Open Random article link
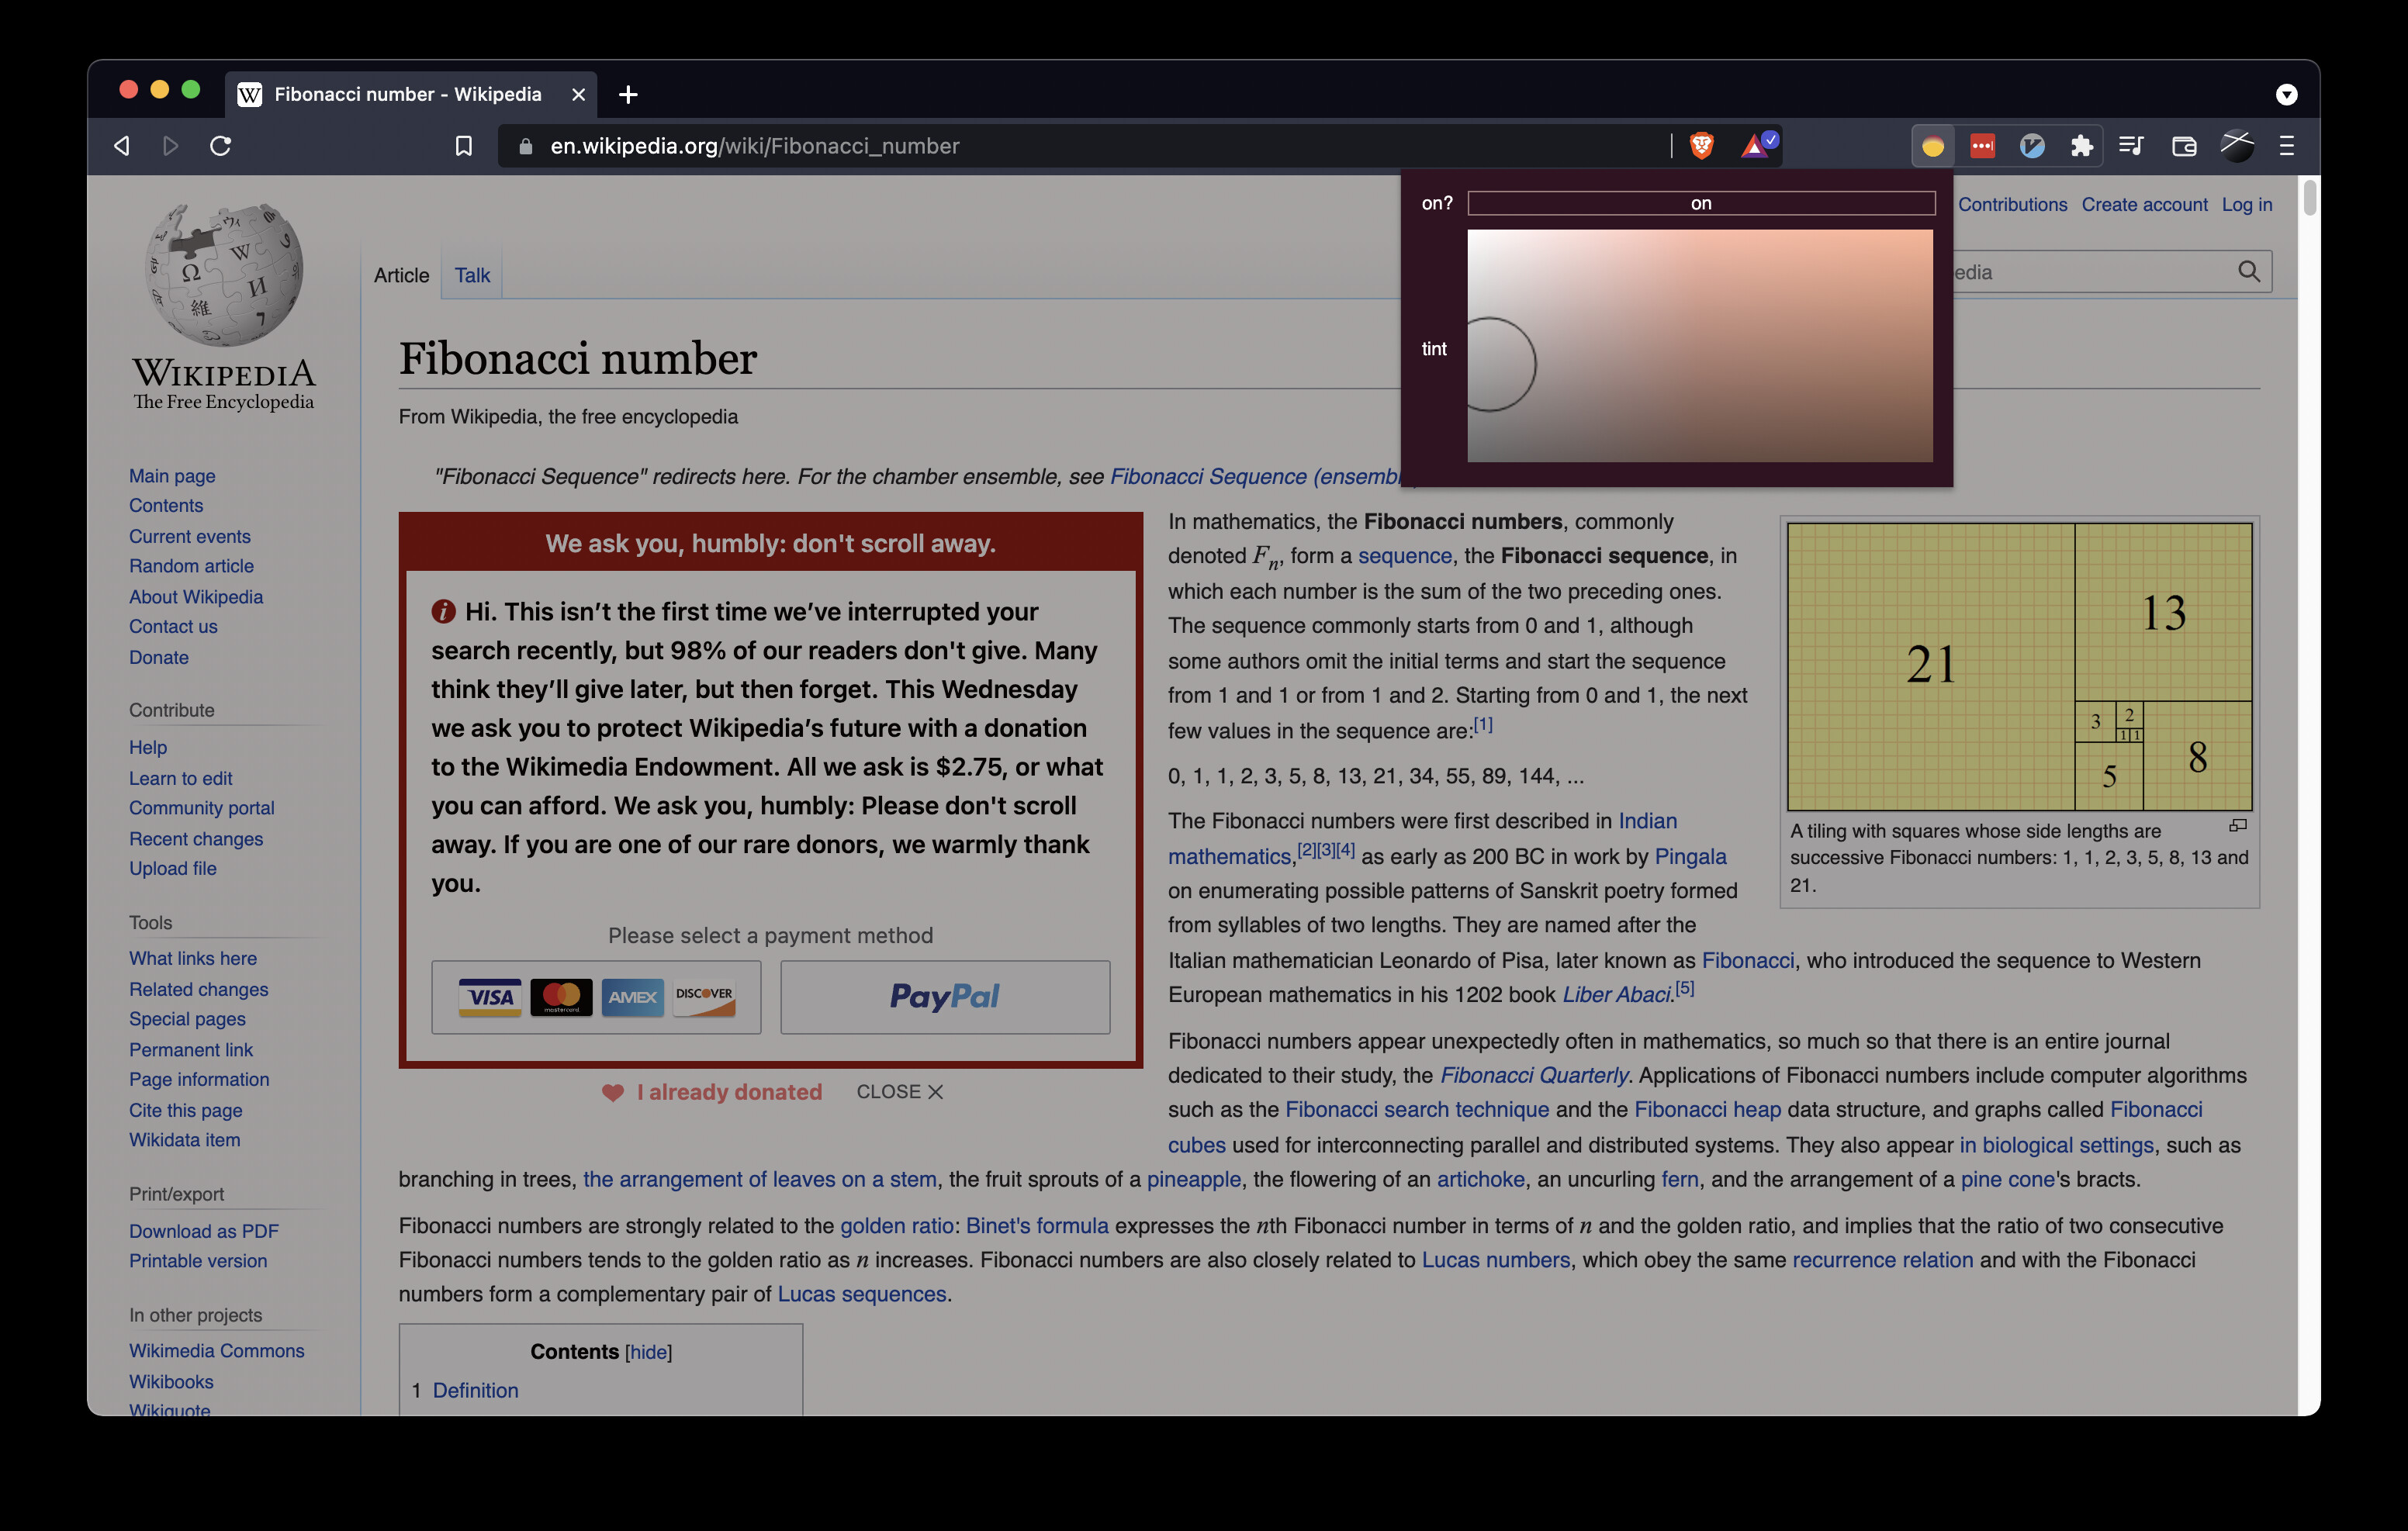Screen dimensions: 2408x1531 point(191,566)
